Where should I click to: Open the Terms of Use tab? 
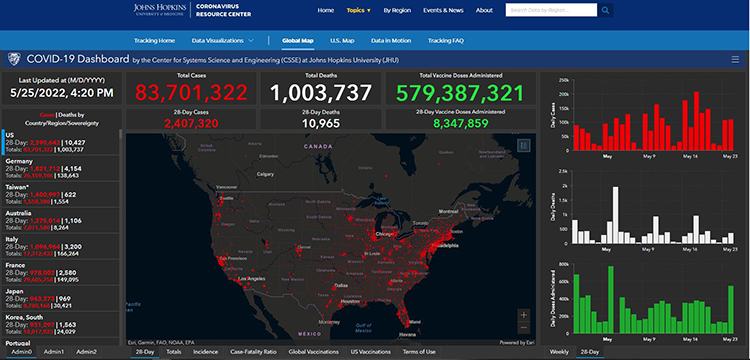click(419, 352)
